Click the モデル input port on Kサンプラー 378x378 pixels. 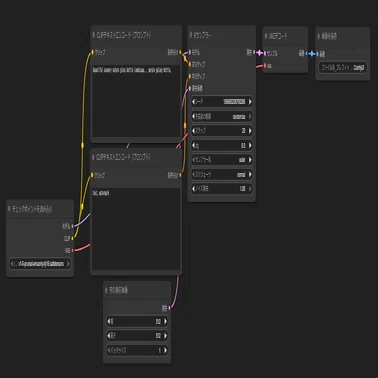click(x=190, y=52)
